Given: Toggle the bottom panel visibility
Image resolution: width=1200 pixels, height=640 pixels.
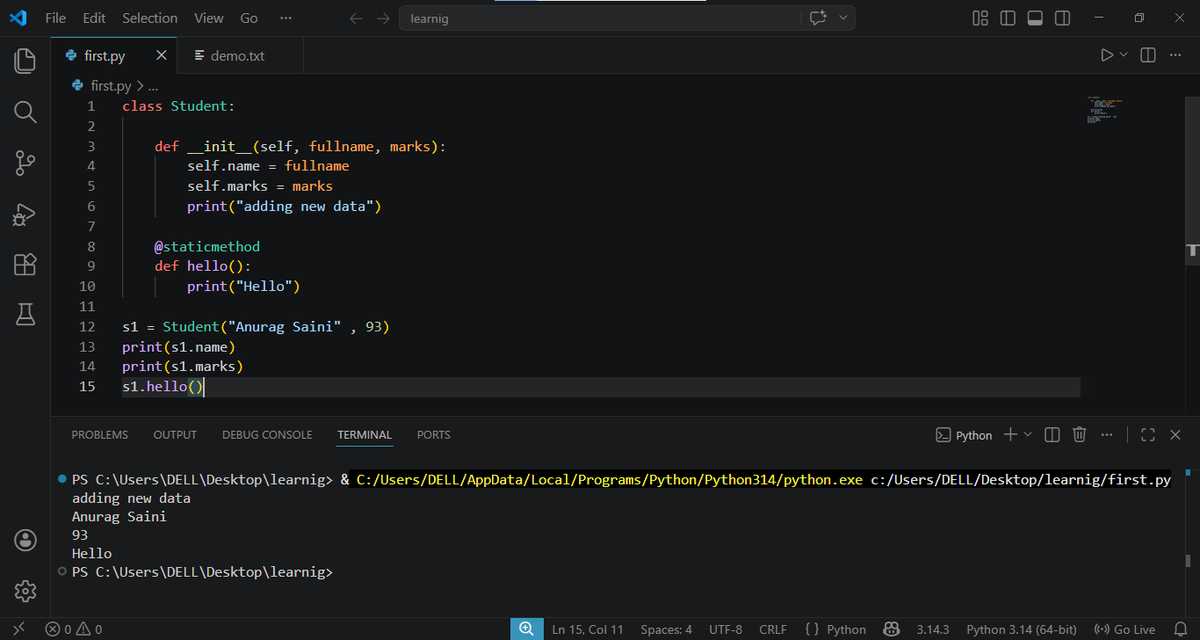Looking at the screenshot, I should pyautogui.click(x=1035, y=18).
